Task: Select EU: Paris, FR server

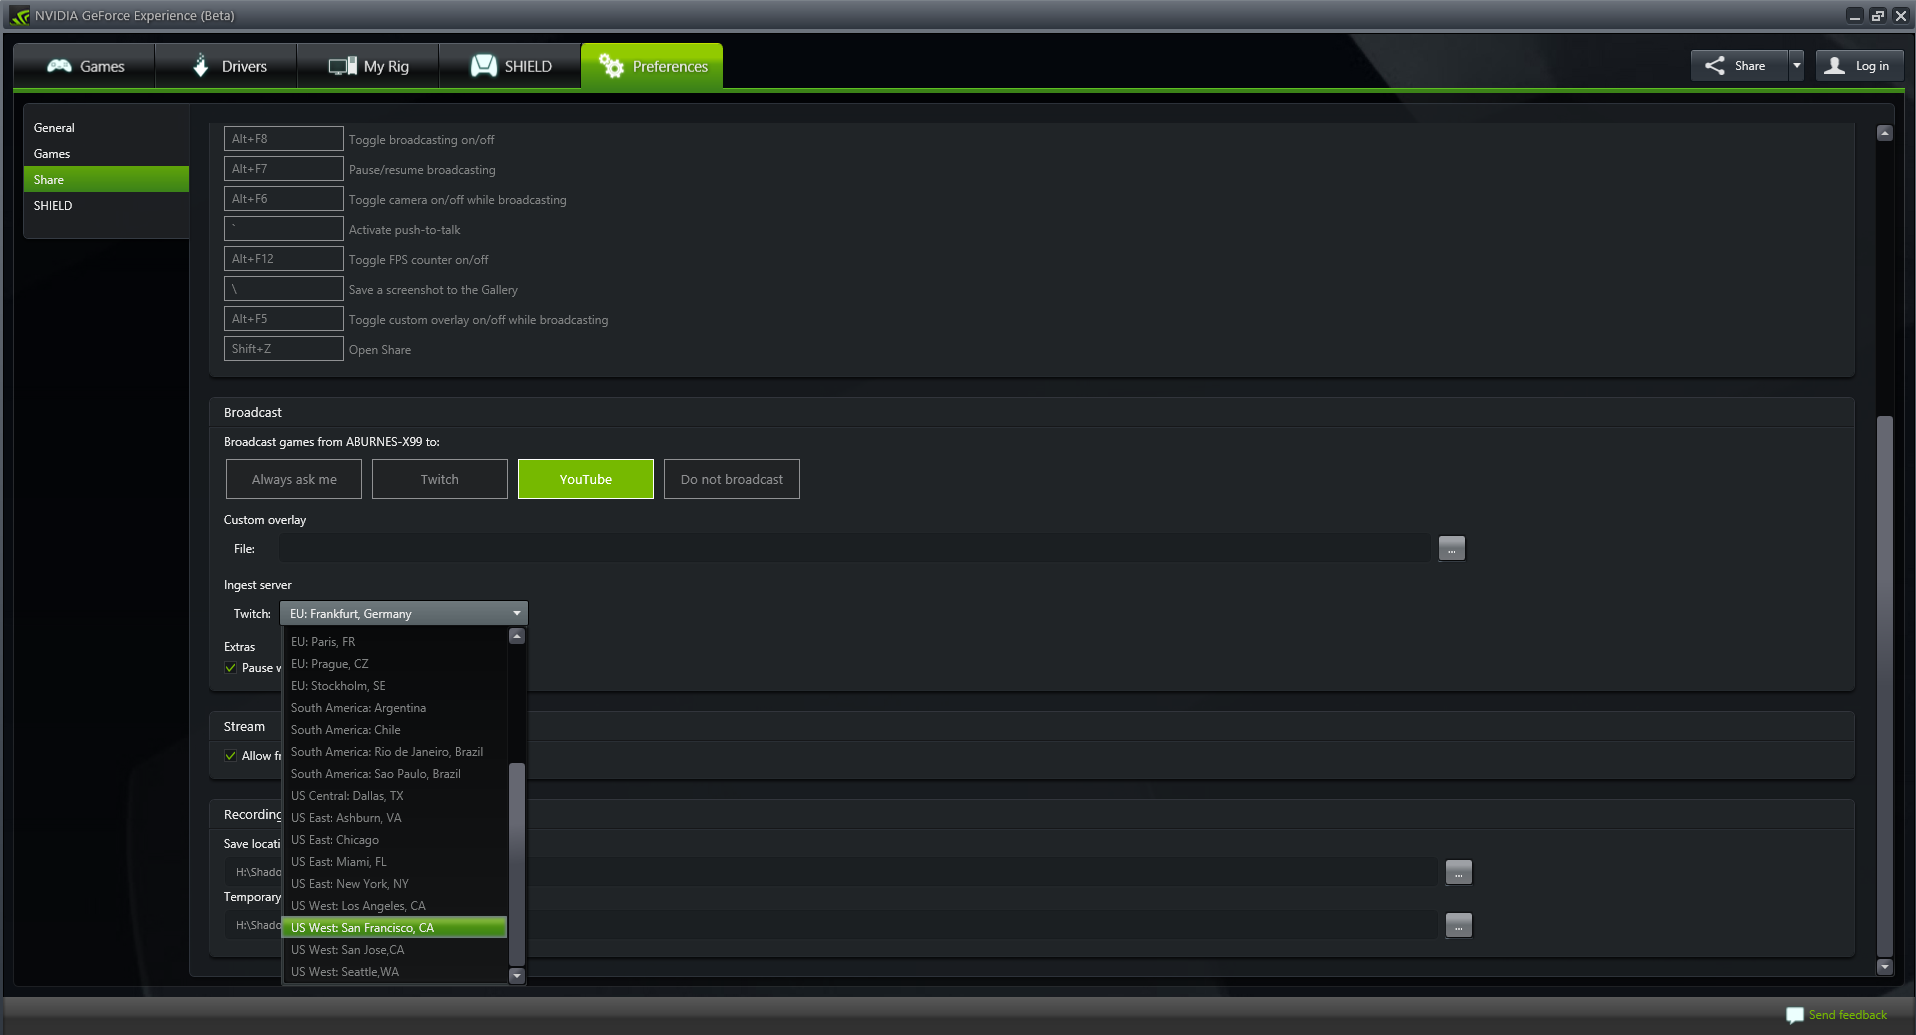Action: [x=395, y=642]
